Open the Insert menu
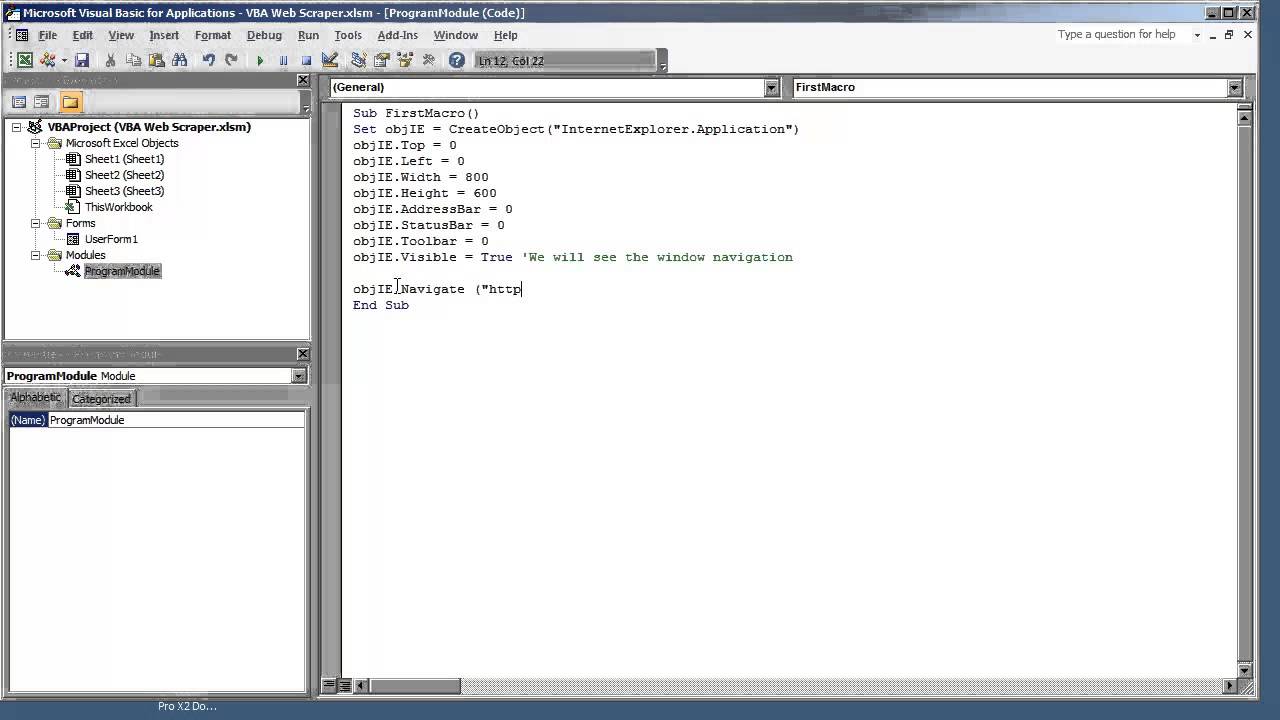Viewport: 1280px width, 720px height. point(164,35)
